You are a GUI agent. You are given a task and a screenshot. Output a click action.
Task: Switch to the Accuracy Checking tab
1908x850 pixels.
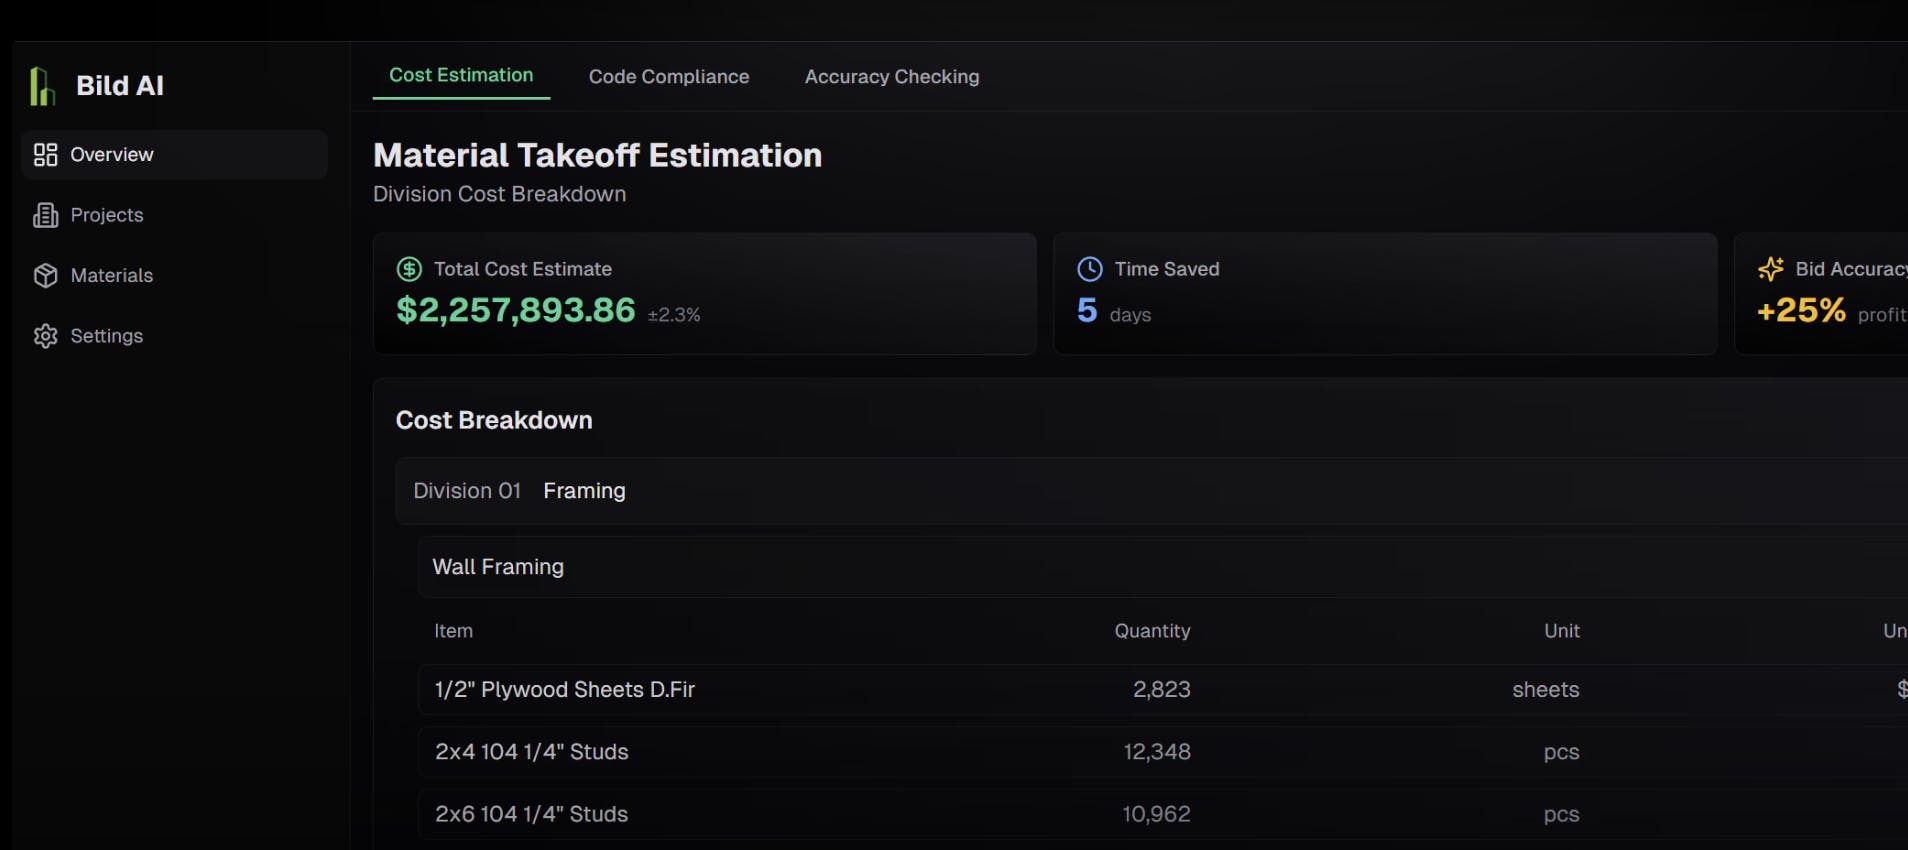coord(892,77)
